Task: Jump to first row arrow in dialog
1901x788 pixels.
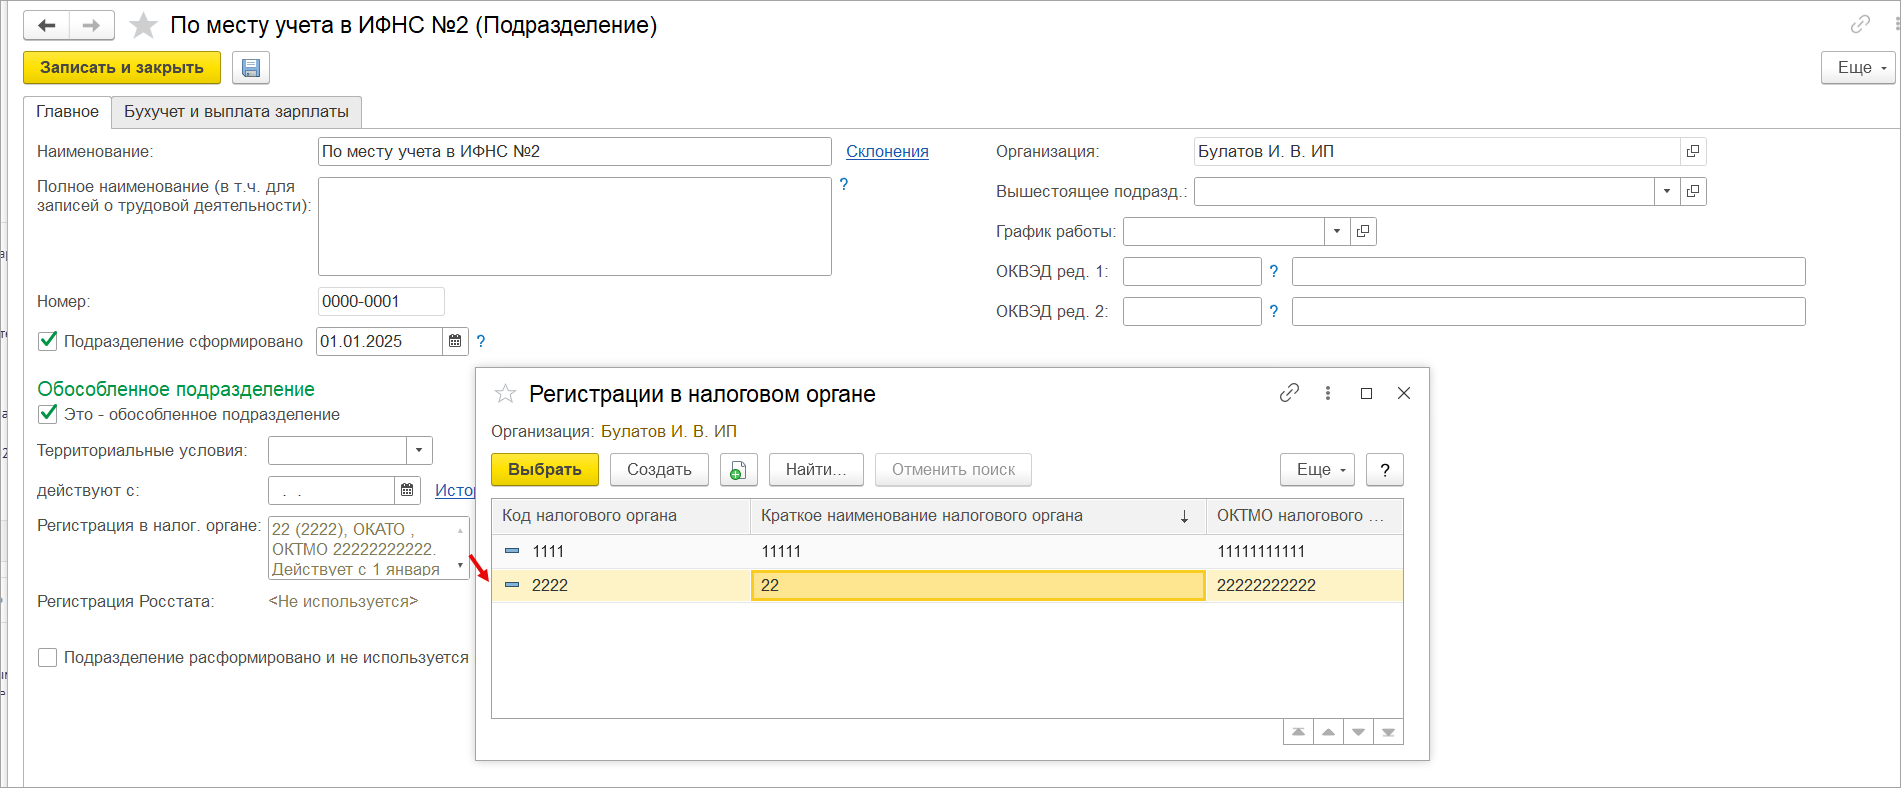Action: 1298,732
